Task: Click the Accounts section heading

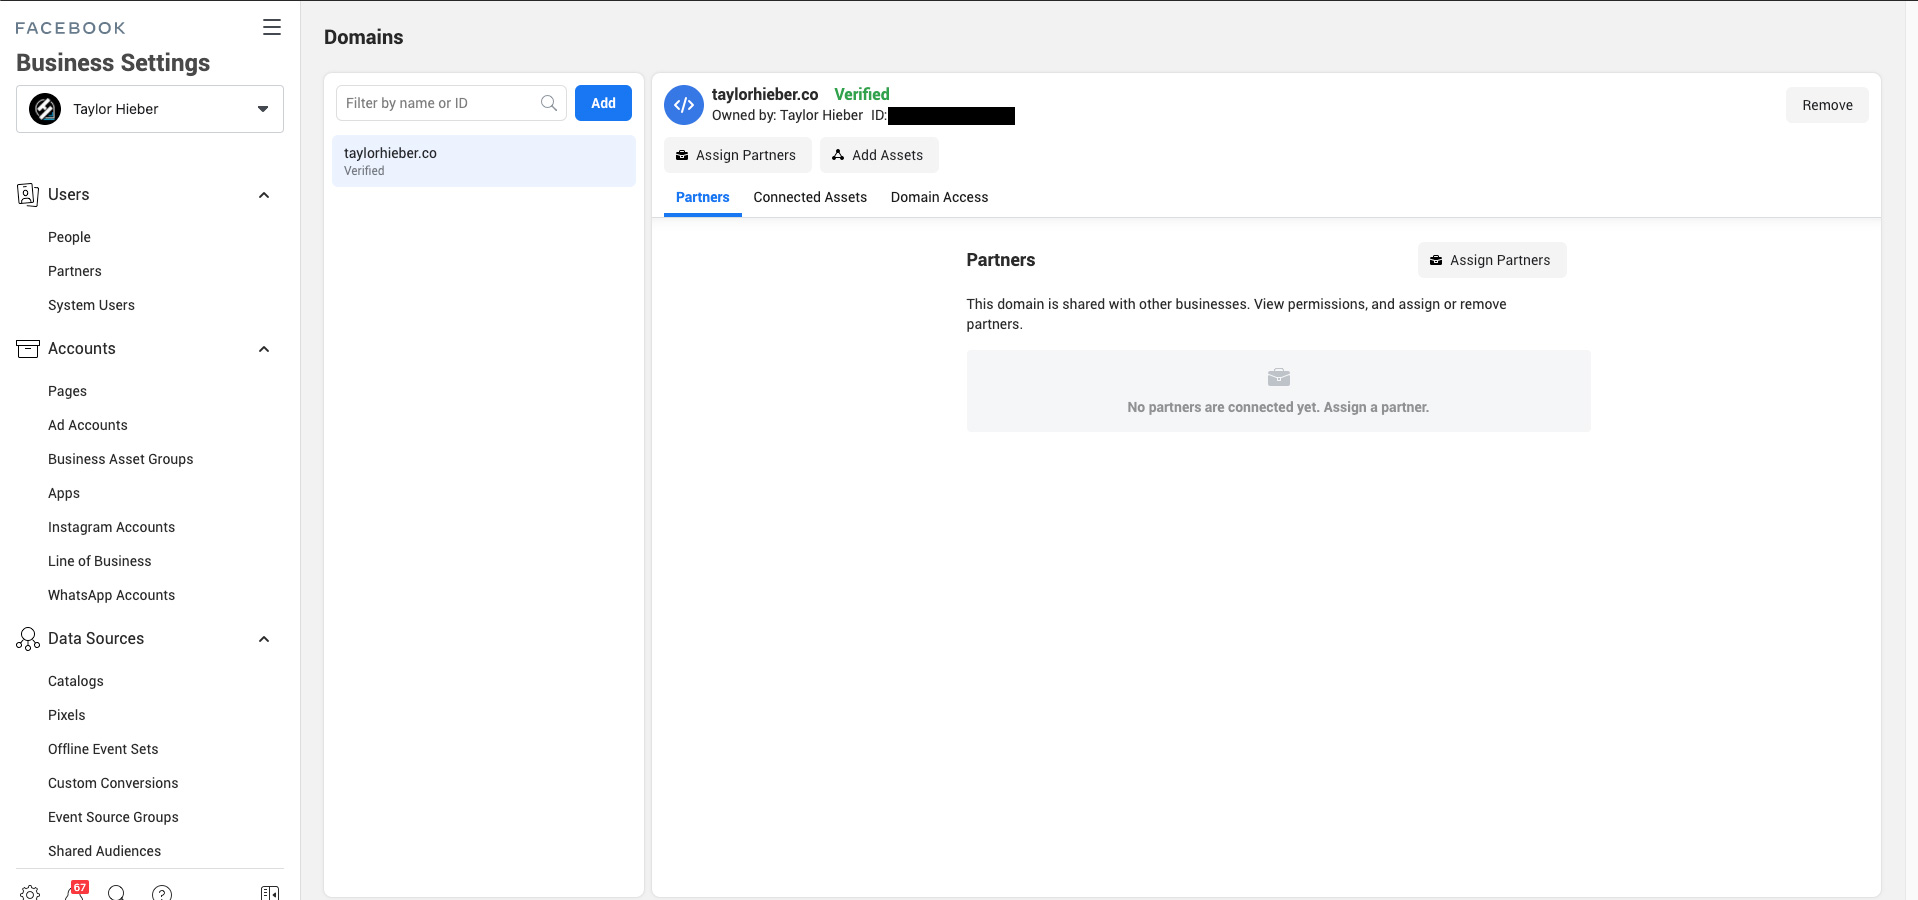Action: 82,349
